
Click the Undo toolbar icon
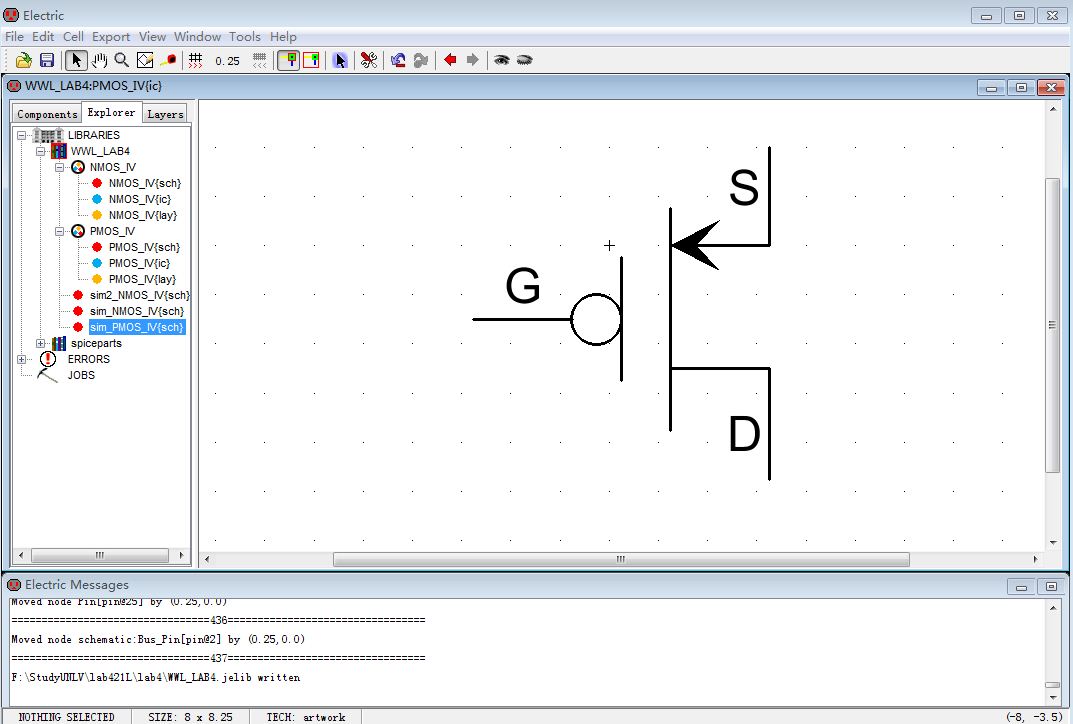(x=398, y=60)
